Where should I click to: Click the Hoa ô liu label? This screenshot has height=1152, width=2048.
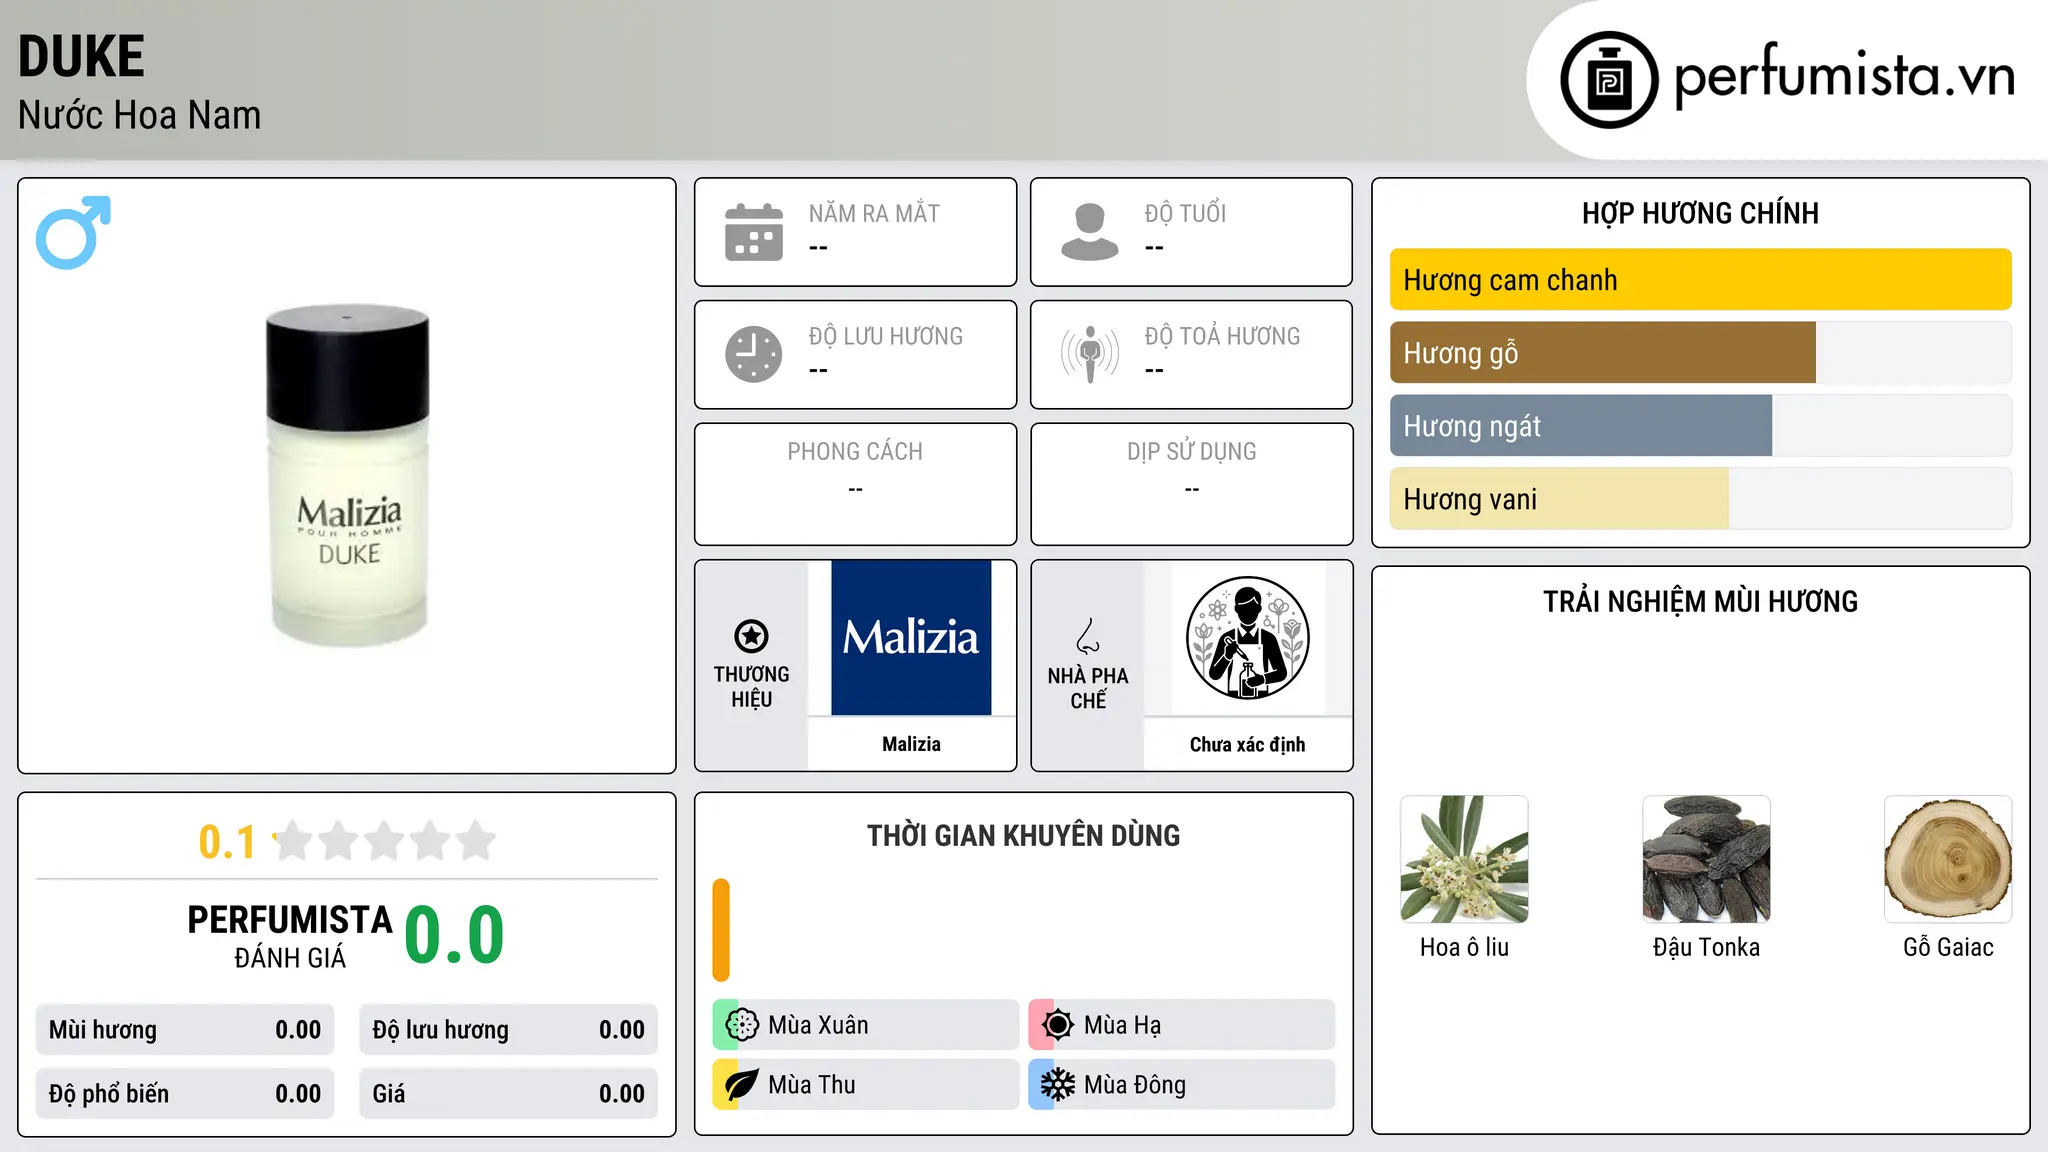(1464, 947)
